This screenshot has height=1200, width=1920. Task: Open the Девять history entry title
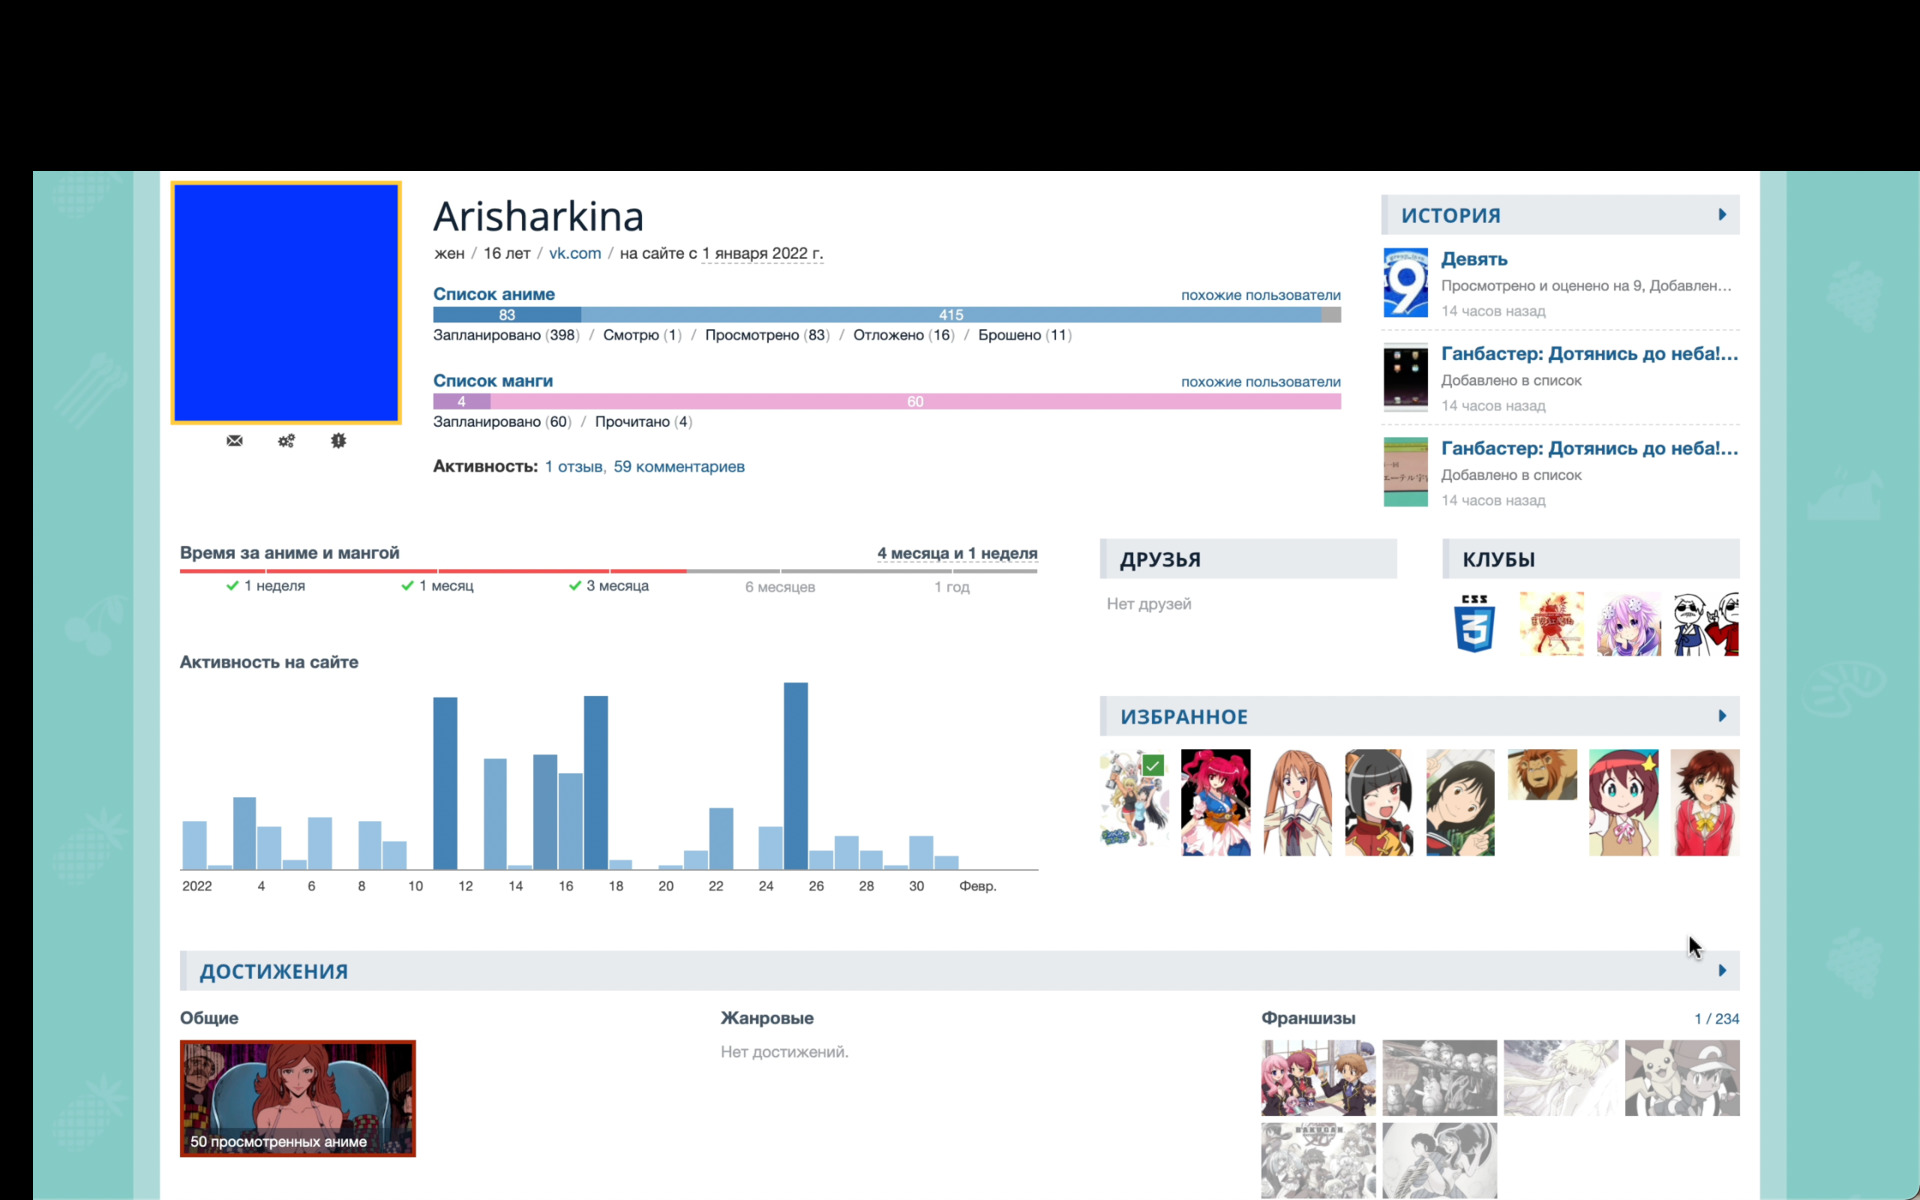click(x=1473, y=259)
